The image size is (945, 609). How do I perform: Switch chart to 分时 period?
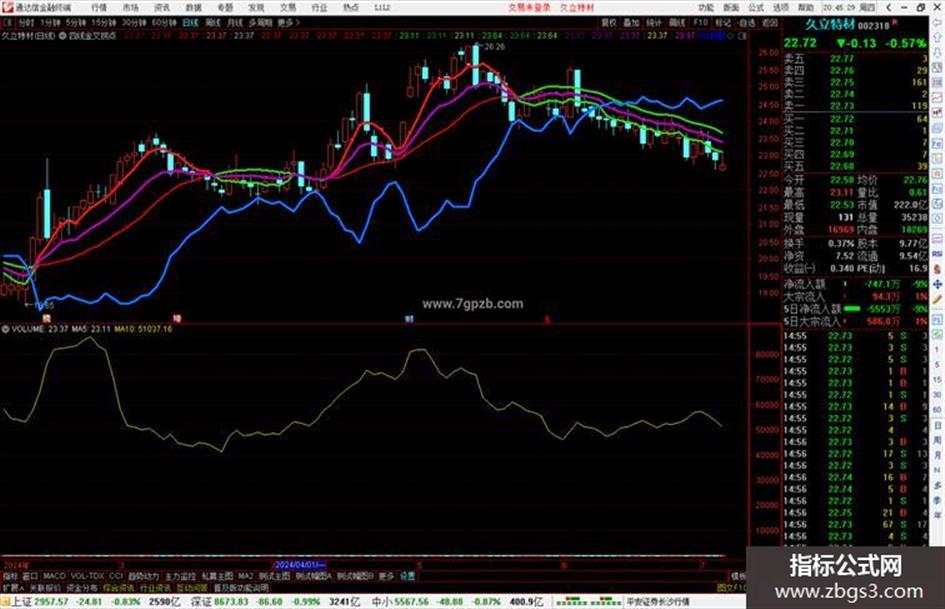coord(26,22)
